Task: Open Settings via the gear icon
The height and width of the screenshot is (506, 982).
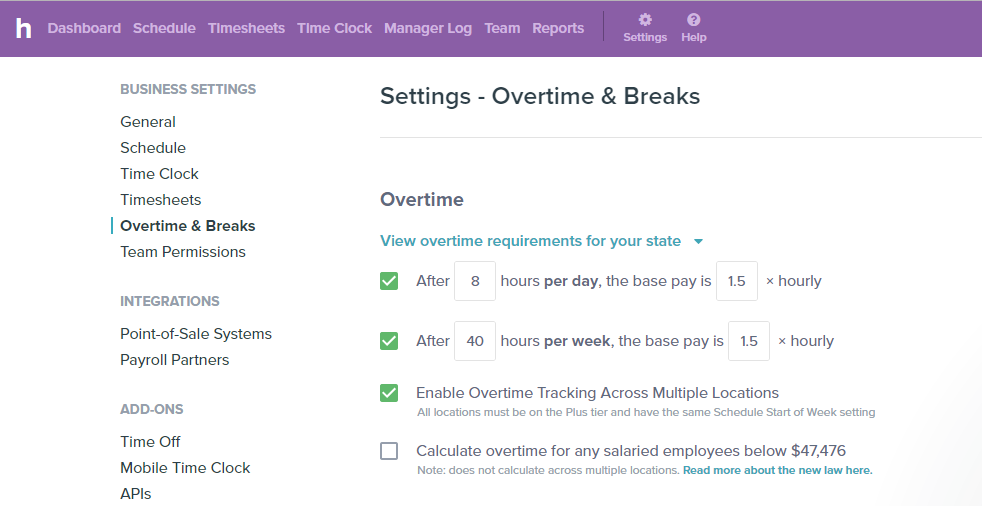Action: [644, 20]
